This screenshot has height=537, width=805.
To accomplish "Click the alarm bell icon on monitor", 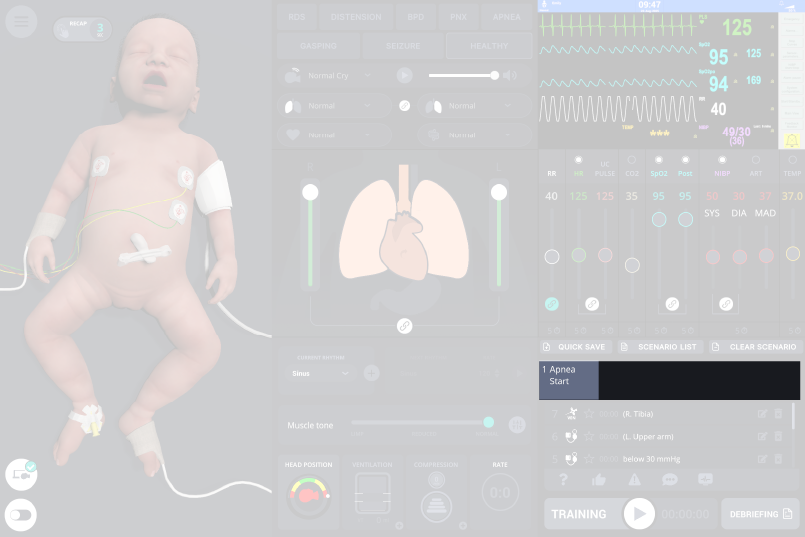I will 792,141.
